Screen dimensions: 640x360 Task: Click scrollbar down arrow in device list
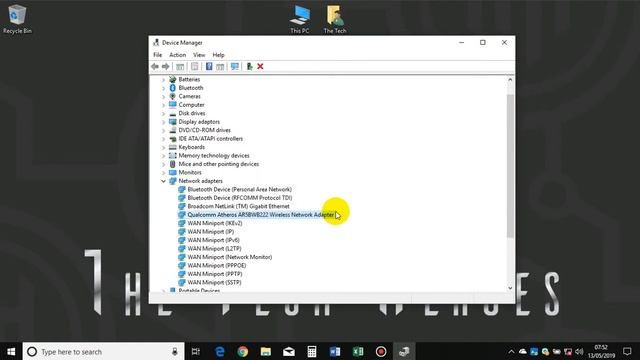[x=510, y=288]
